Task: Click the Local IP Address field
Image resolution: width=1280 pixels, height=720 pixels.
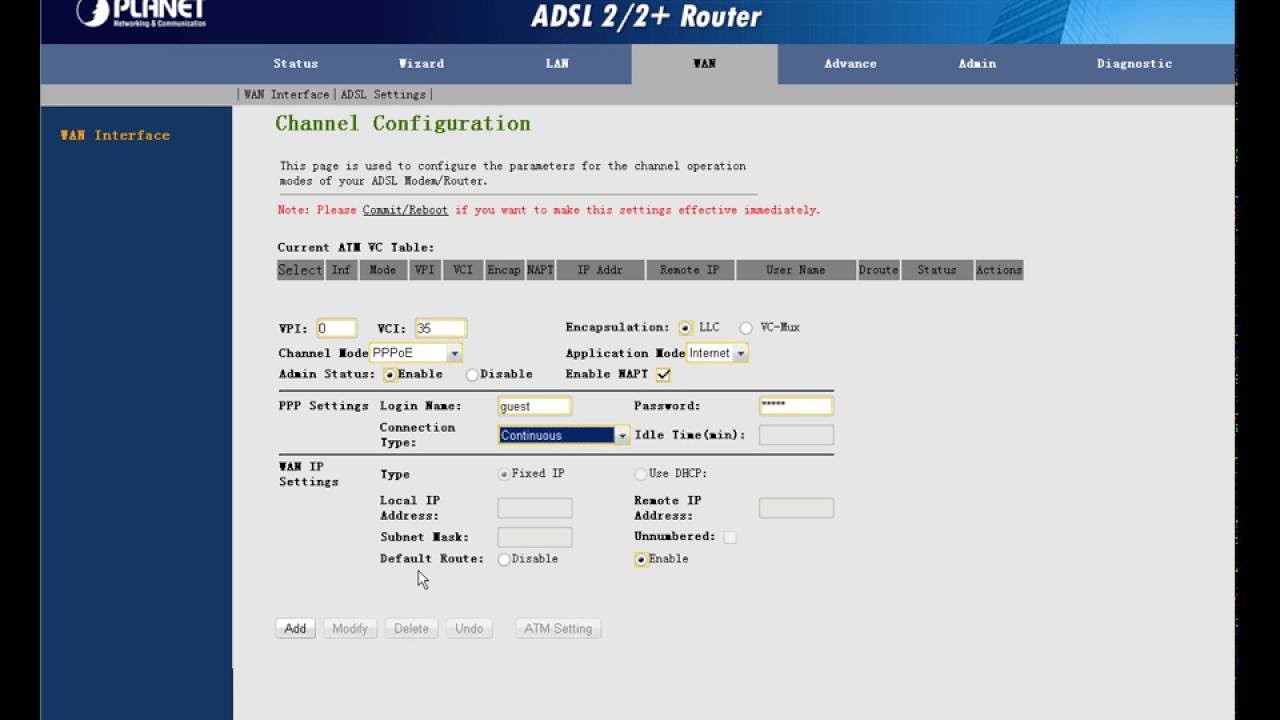Action: 535,508
